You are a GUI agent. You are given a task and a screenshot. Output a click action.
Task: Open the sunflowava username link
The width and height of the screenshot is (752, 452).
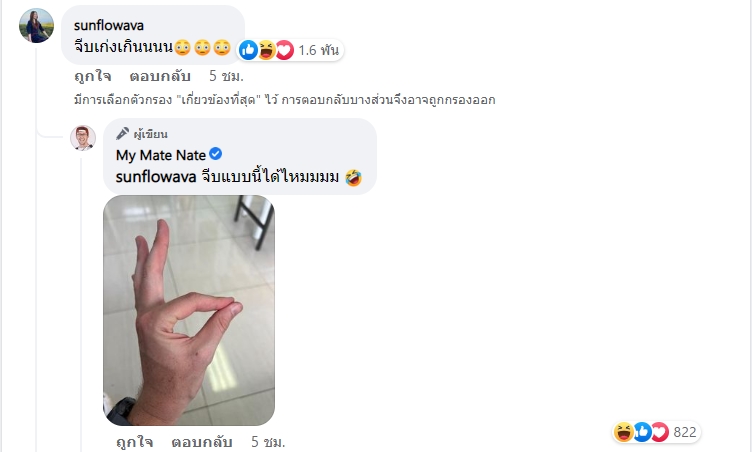[109, 25]
